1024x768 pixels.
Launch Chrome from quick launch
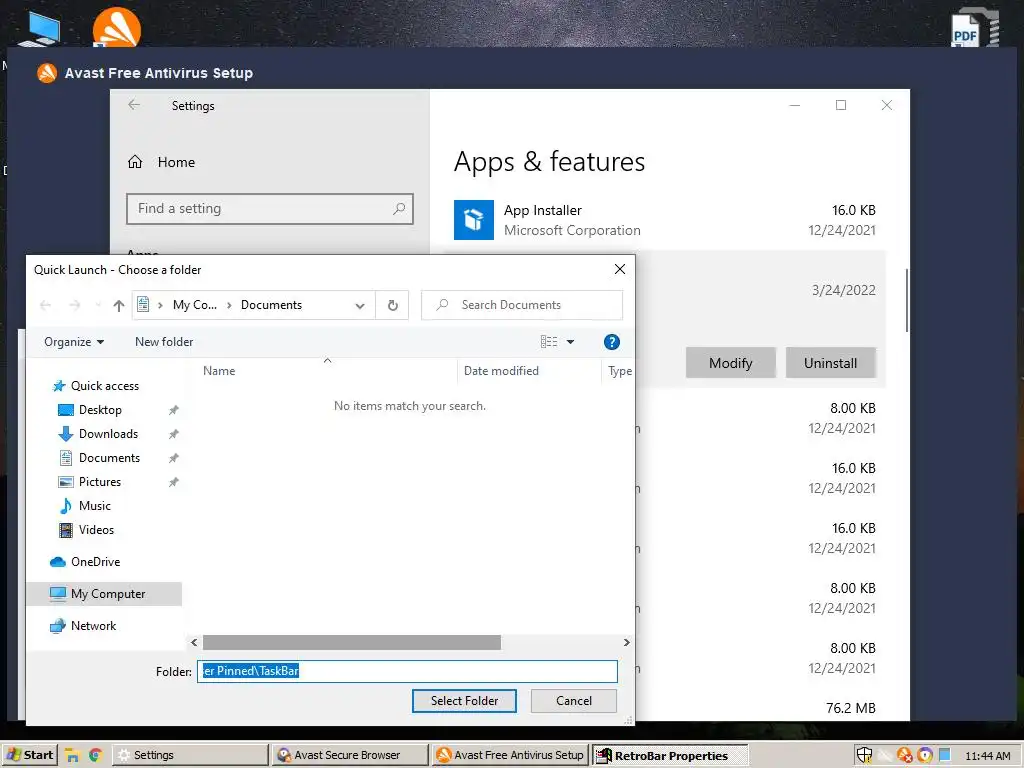click(x=95, y=756)
